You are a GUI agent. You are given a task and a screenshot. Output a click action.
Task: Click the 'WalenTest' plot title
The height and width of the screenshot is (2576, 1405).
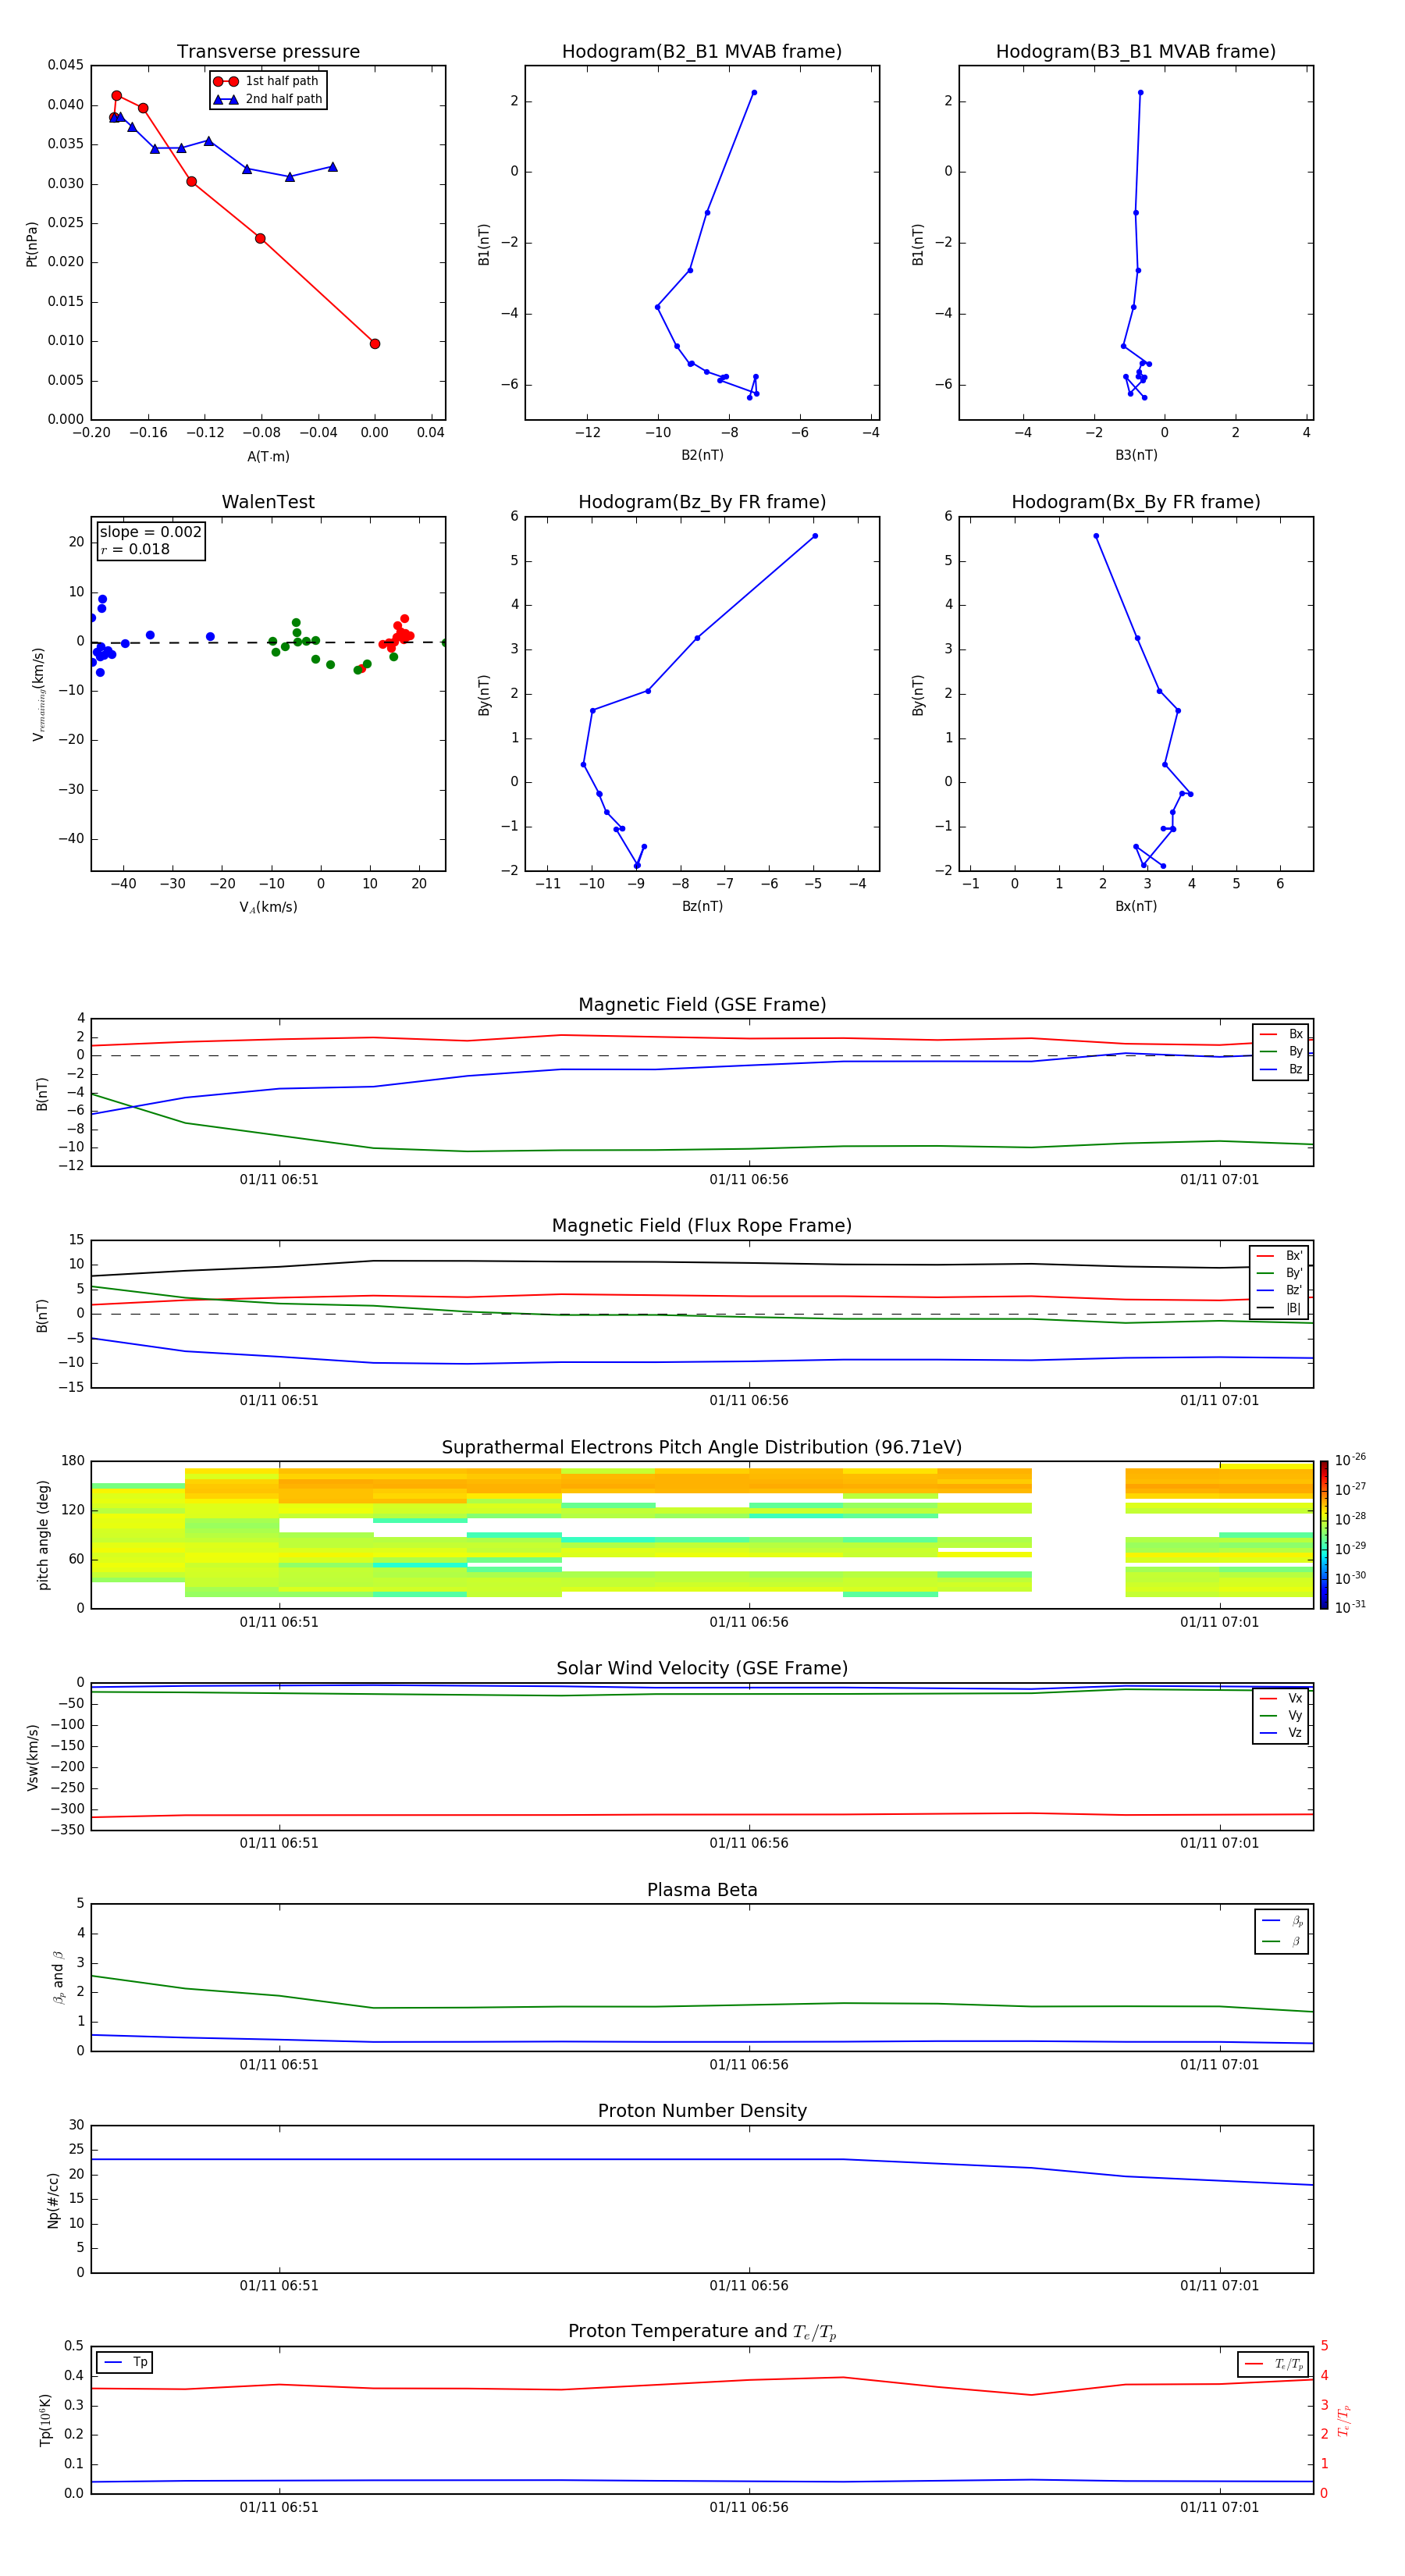[268, 501]
